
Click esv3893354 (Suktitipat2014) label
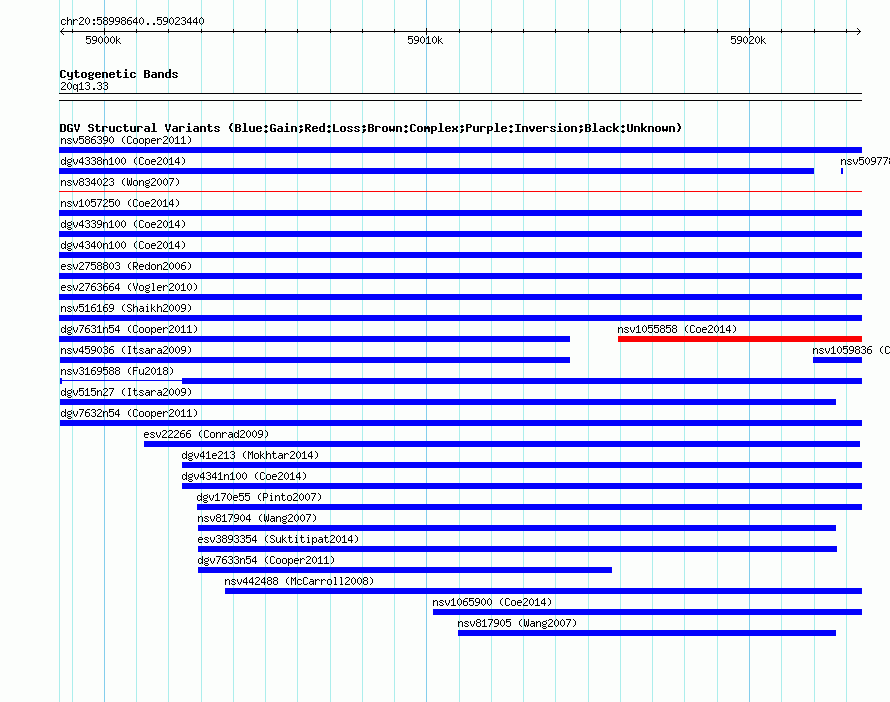(278, 539)
